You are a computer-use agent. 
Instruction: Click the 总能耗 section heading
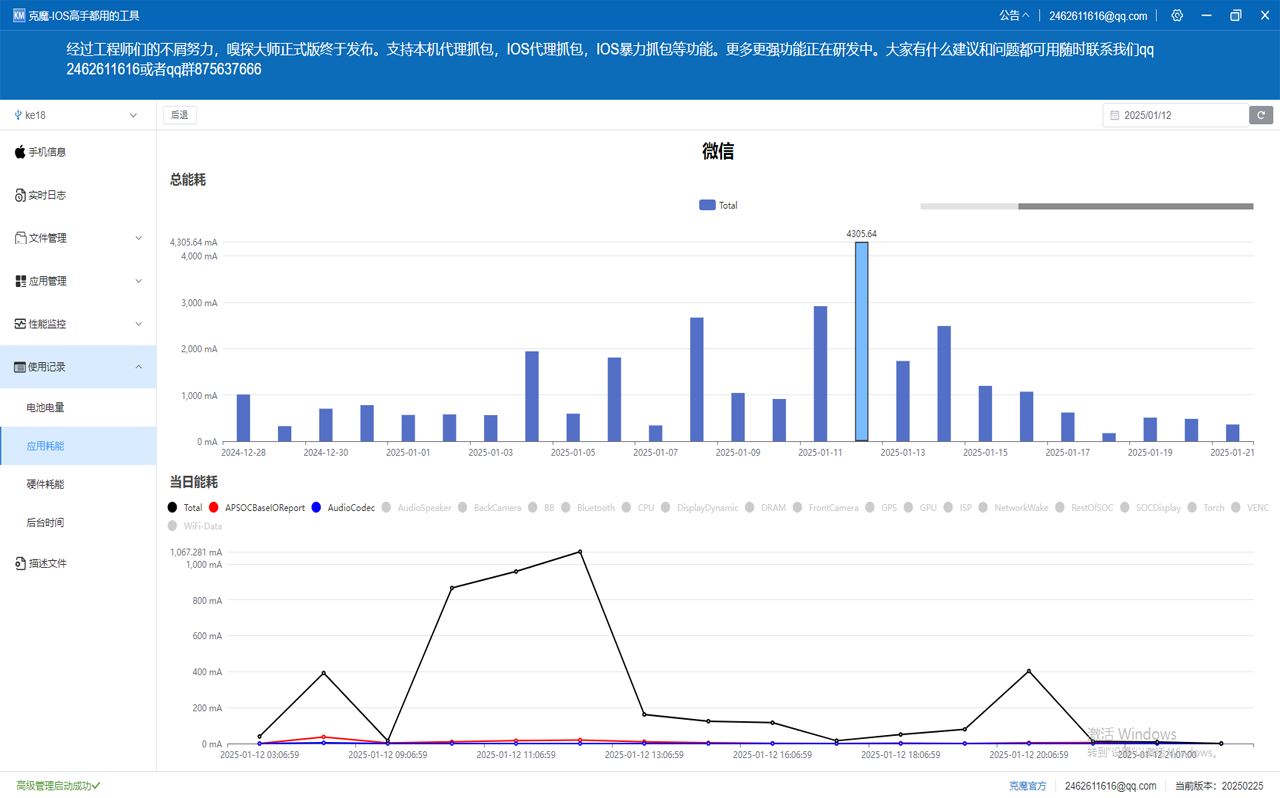click(188, 180)
